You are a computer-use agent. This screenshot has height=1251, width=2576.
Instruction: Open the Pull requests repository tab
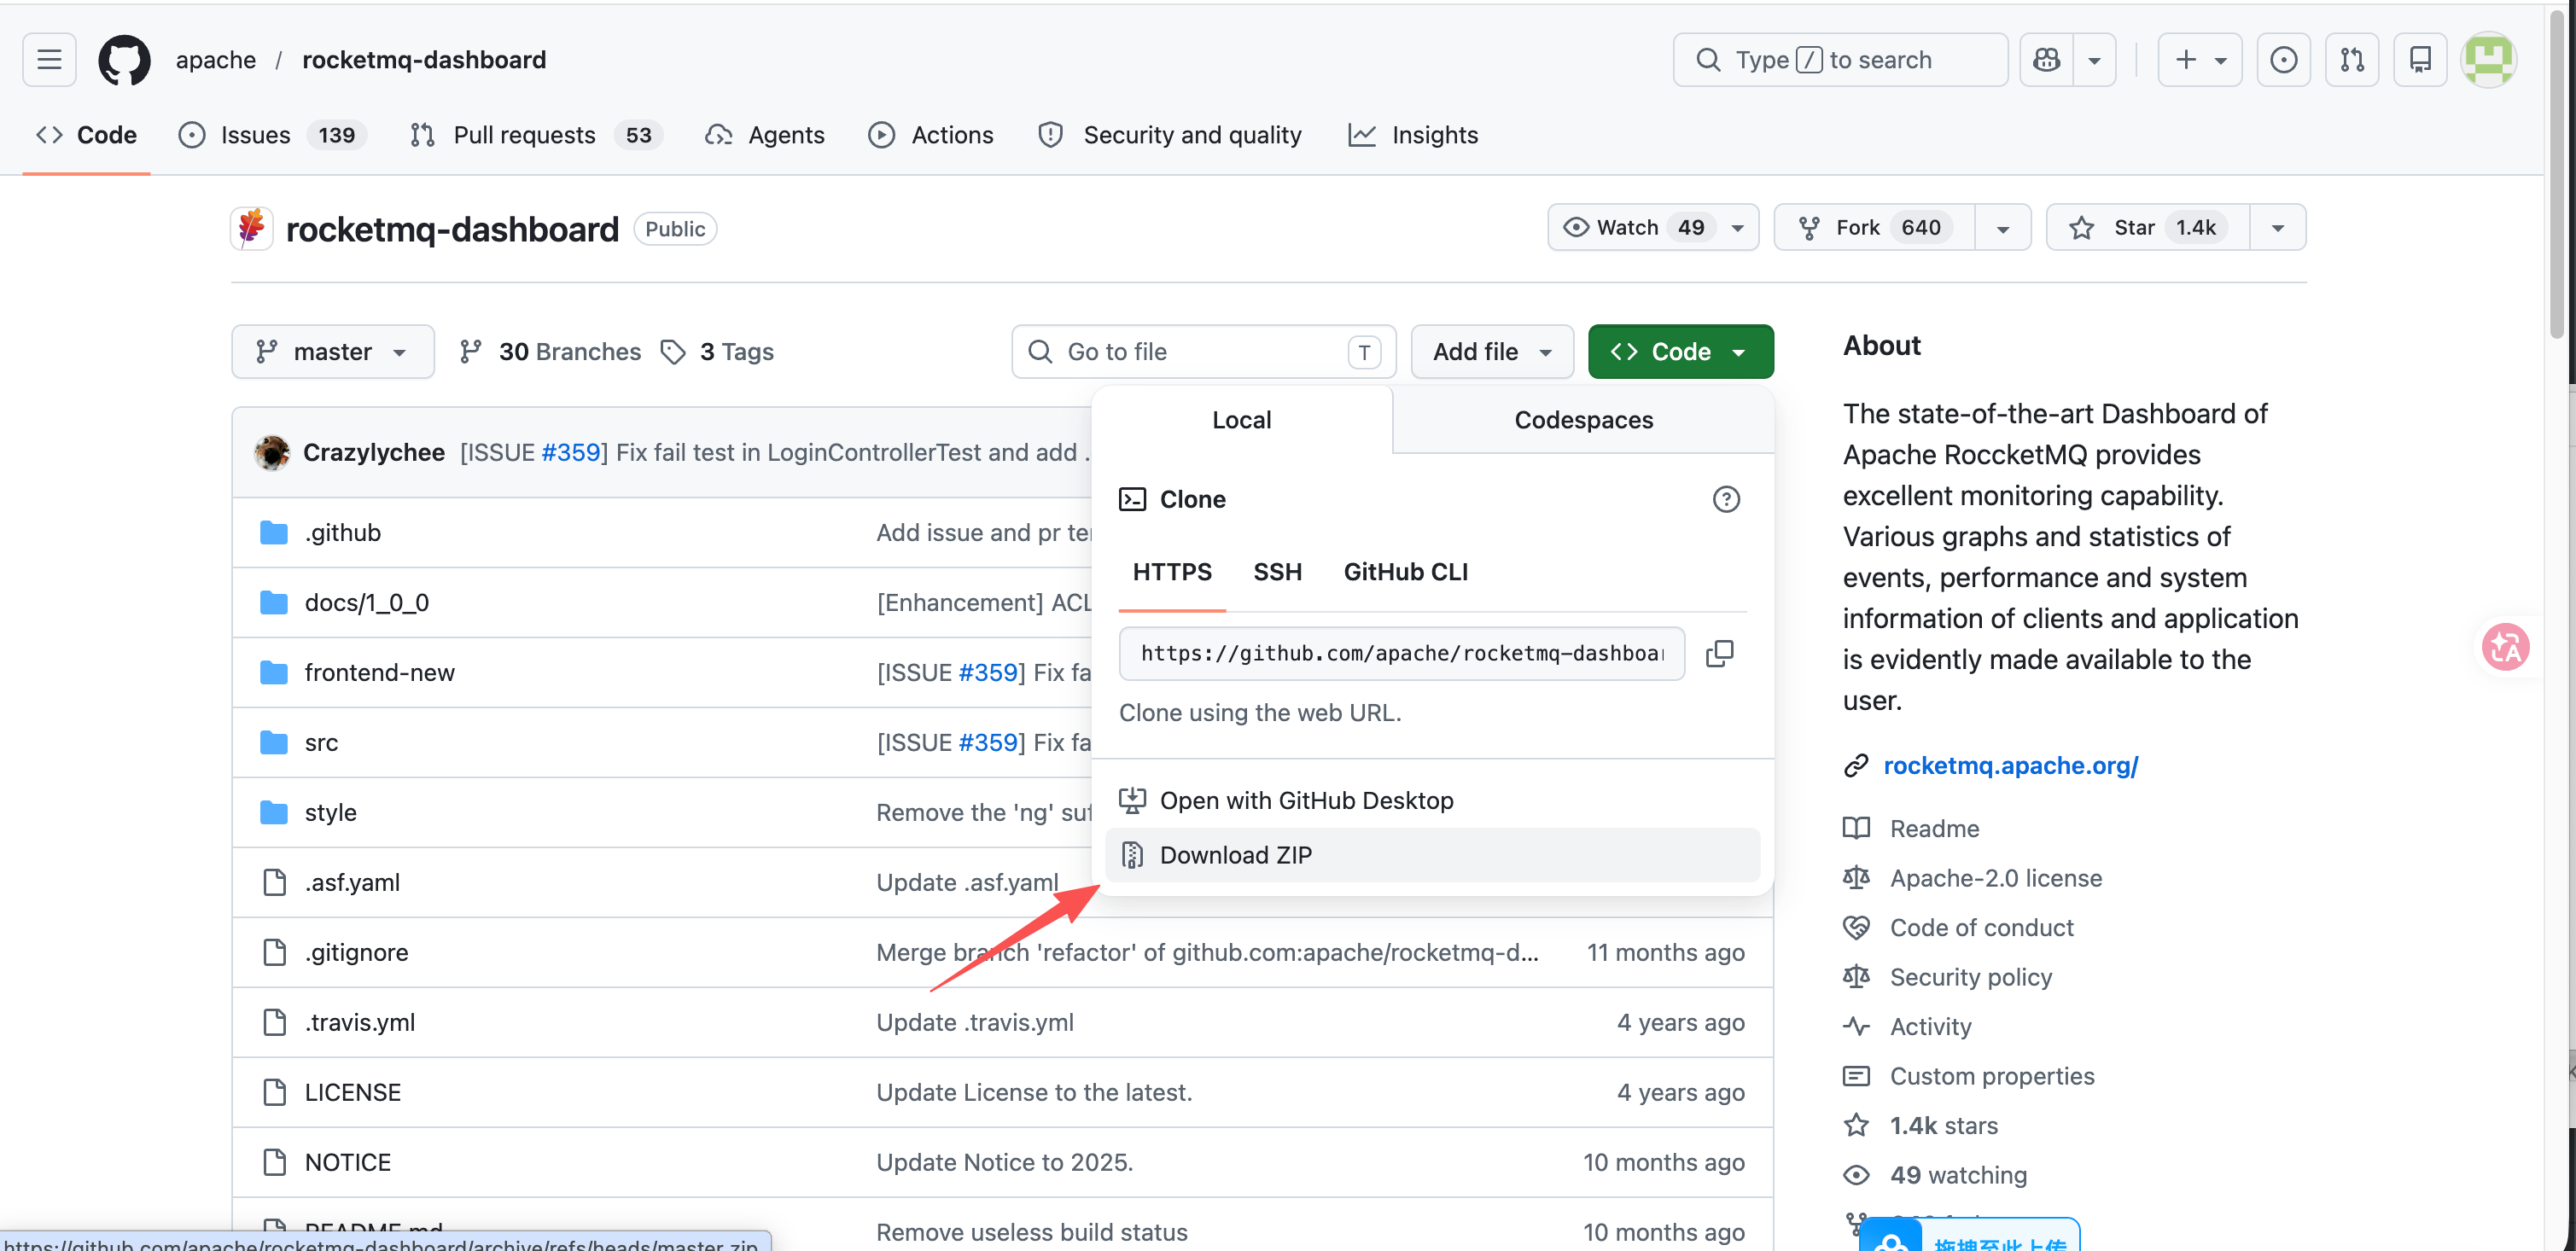[536, 135]
